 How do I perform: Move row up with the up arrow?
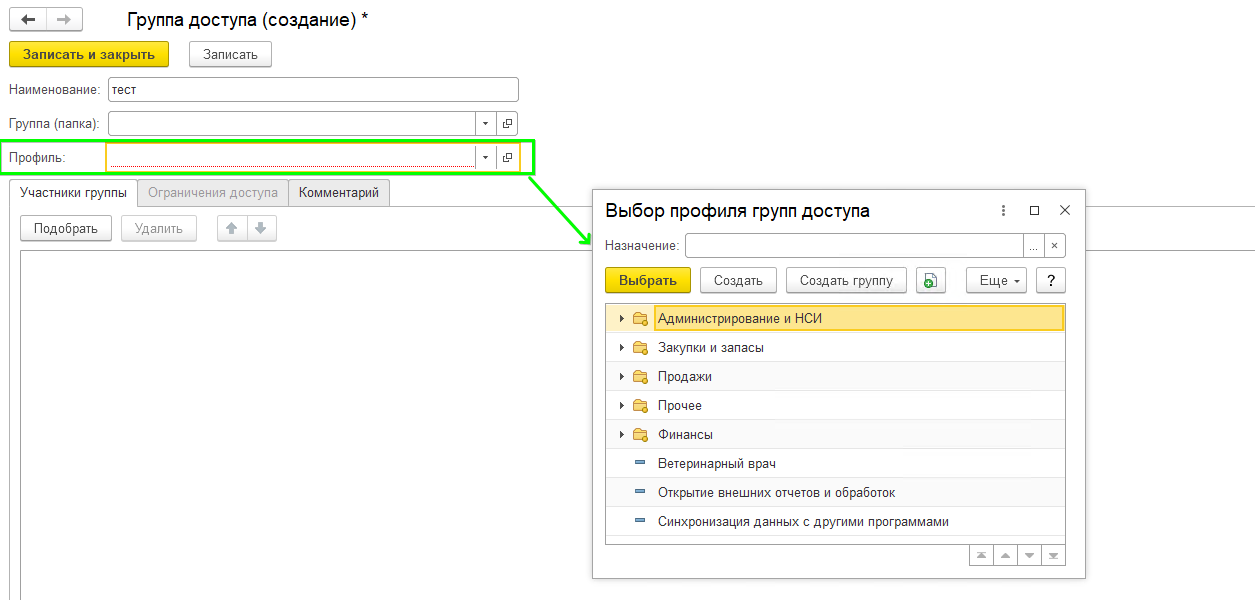(232, 228)
